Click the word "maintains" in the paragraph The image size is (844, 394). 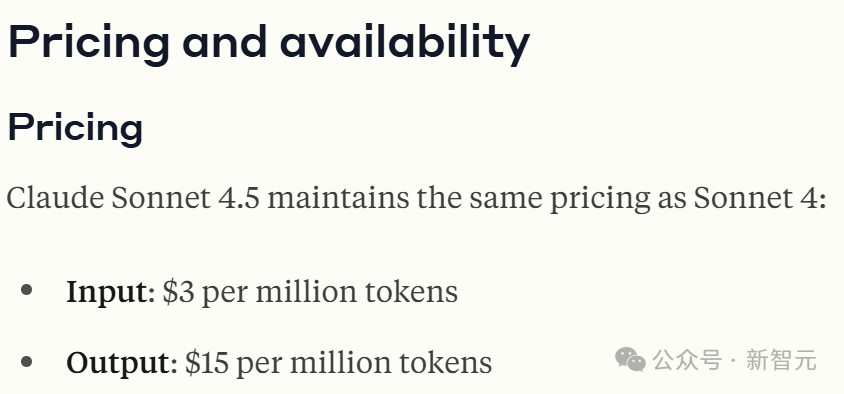[x=338, y=198]
